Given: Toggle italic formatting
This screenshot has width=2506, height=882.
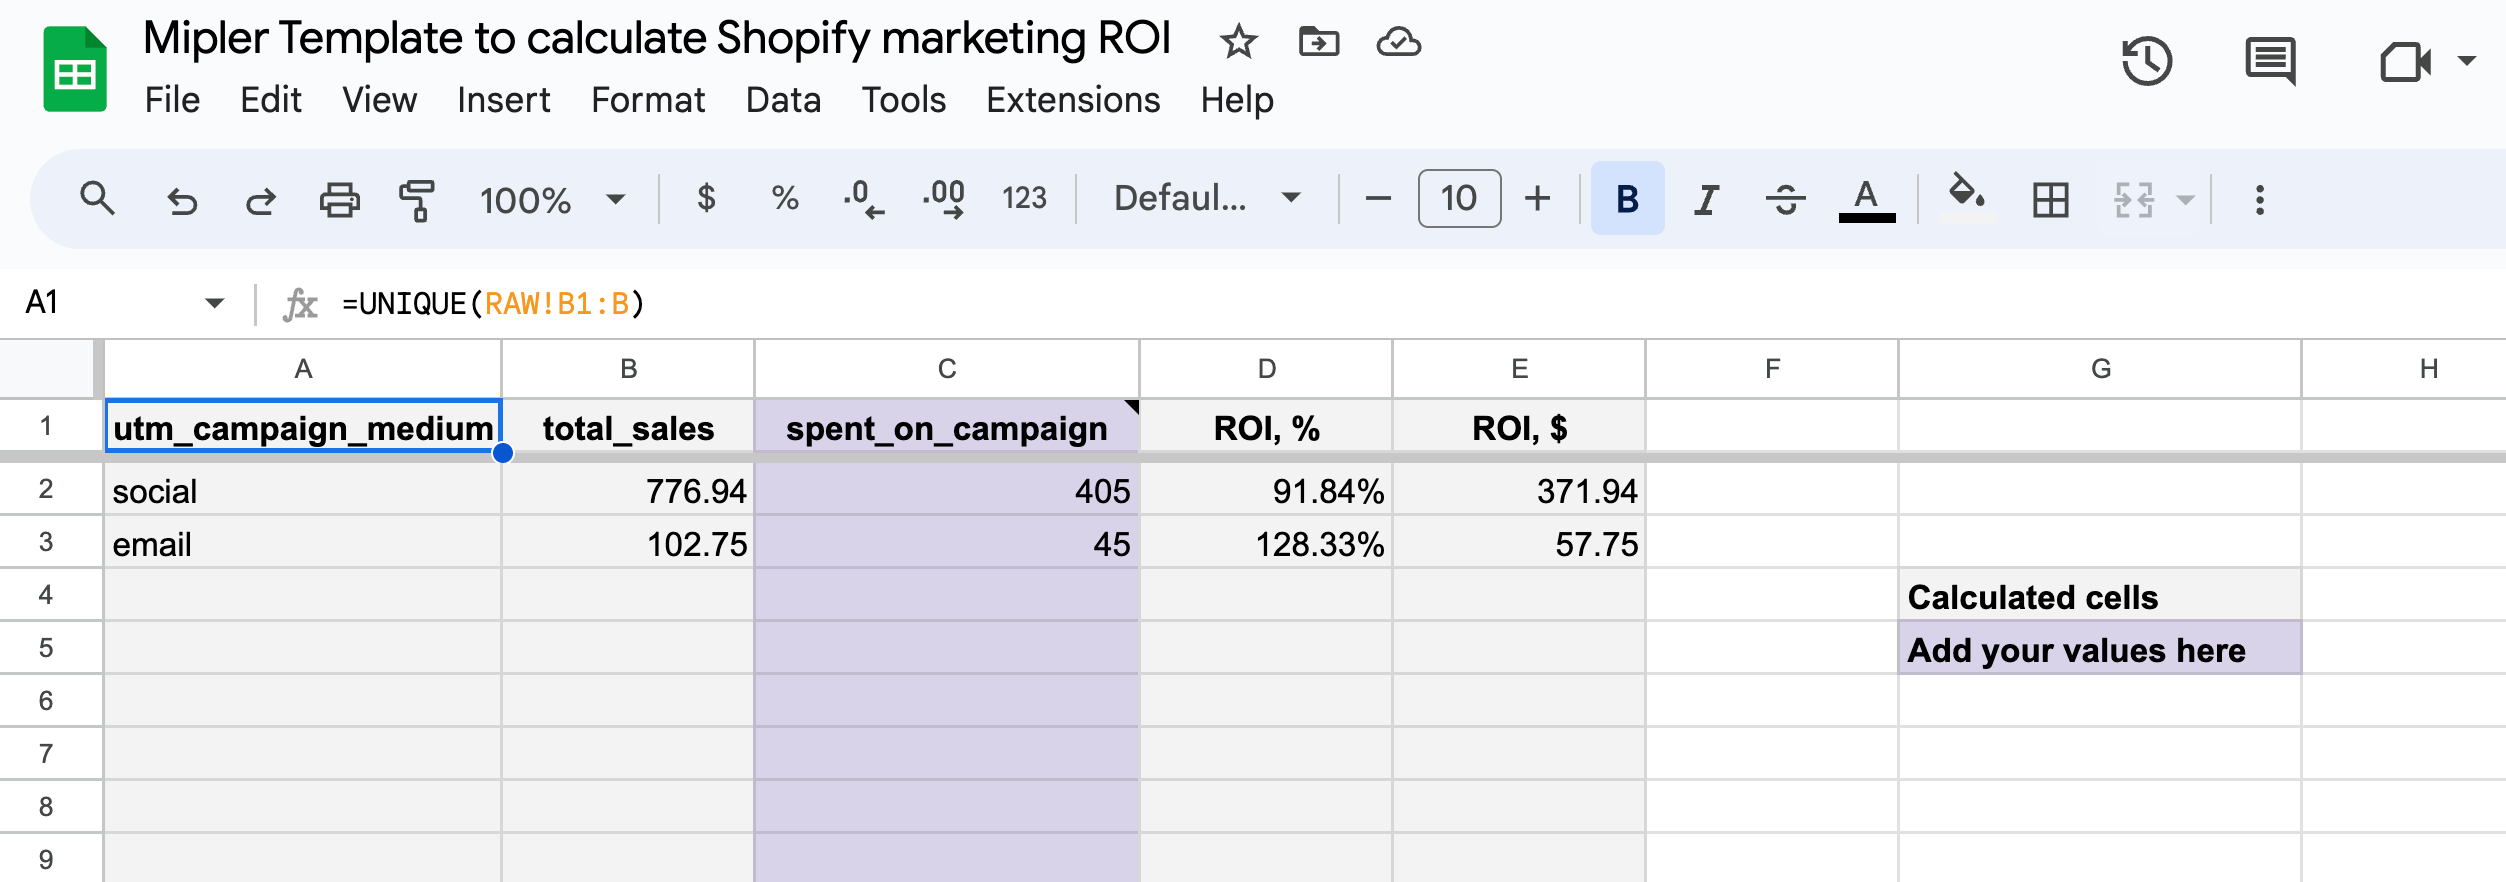Looking at the screenshot, I should (1706, 200).
